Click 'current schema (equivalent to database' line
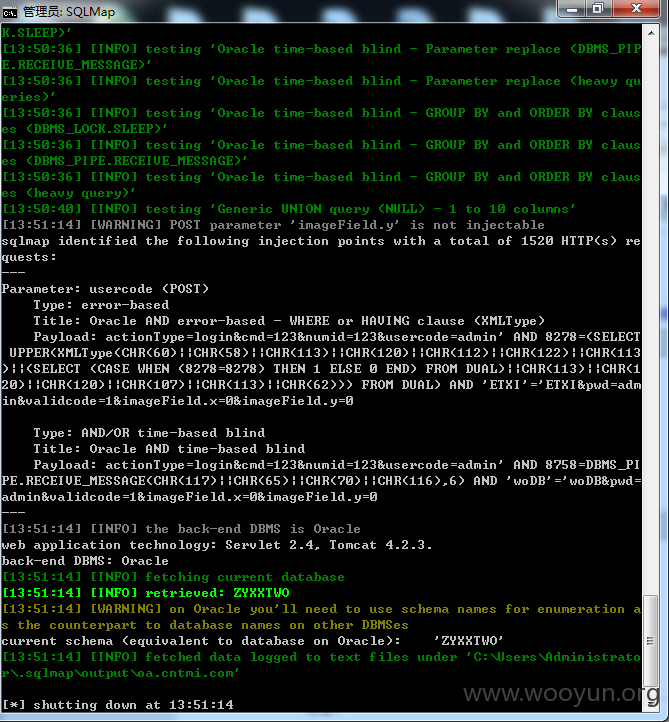 tap(252, 641)
